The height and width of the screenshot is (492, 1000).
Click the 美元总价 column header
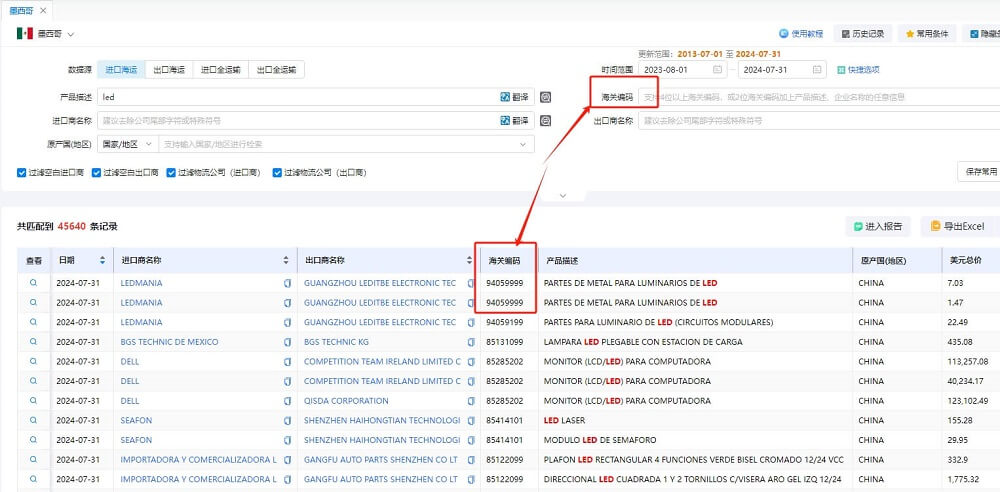point(965,260)
